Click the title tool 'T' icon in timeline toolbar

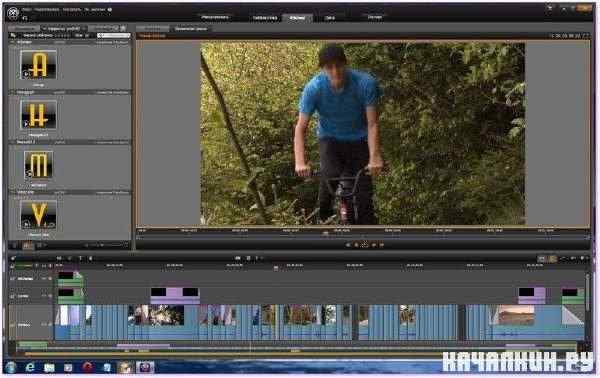pos(80,259)
